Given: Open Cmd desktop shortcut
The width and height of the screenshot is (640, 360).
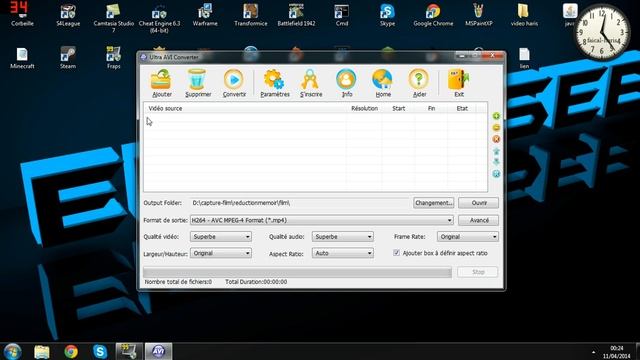Looking at the screenshot, I should (342, 14).
